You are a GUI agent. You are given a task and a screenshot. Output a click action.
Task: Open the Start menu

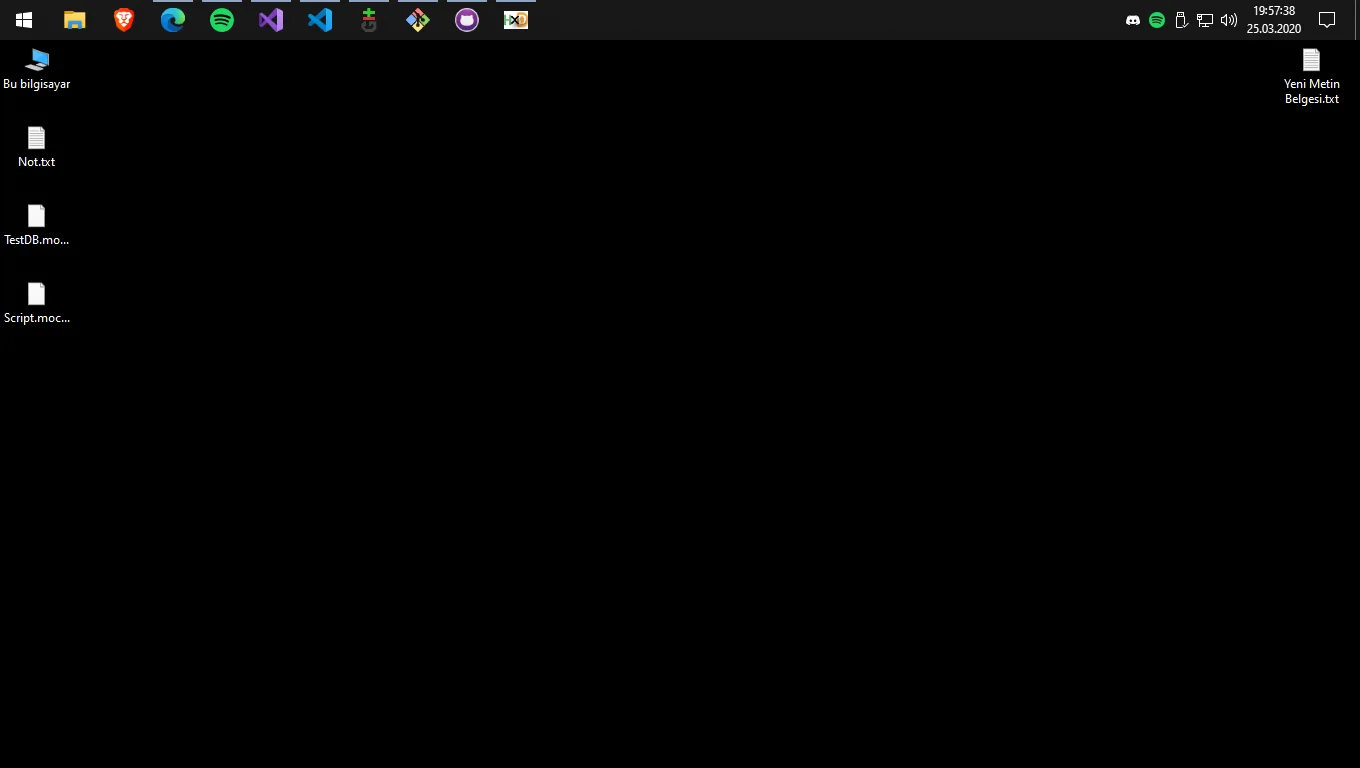coord(22,19)
